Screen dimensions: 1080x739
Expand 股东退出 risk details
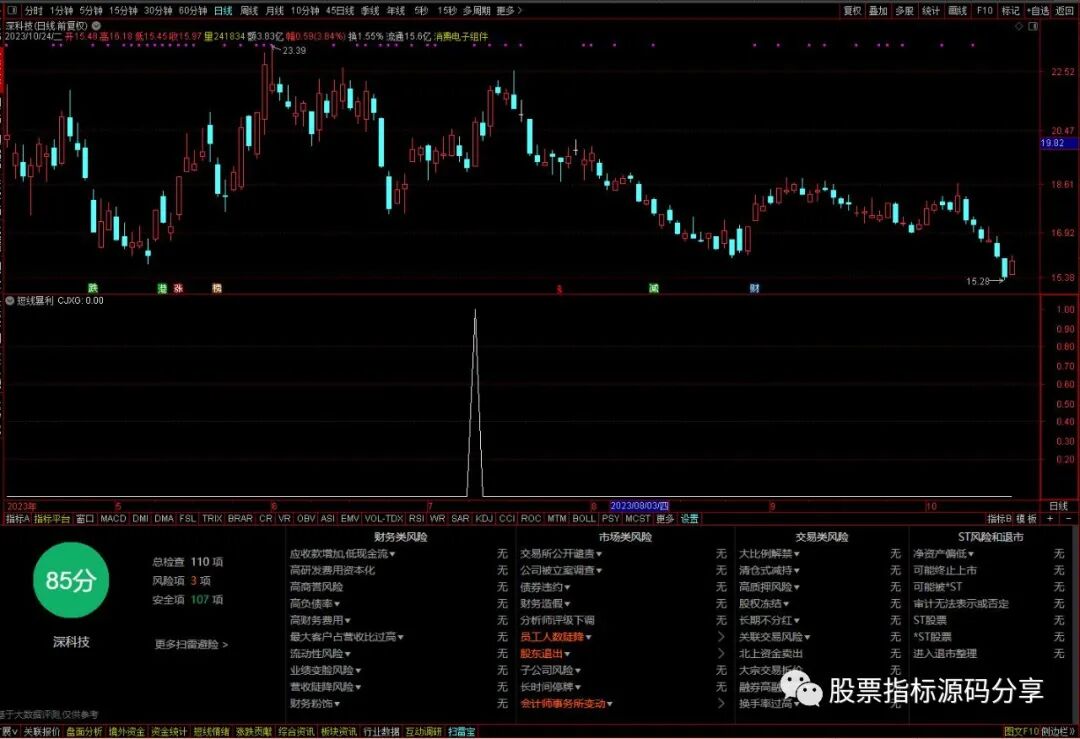[x=545, y=654]
